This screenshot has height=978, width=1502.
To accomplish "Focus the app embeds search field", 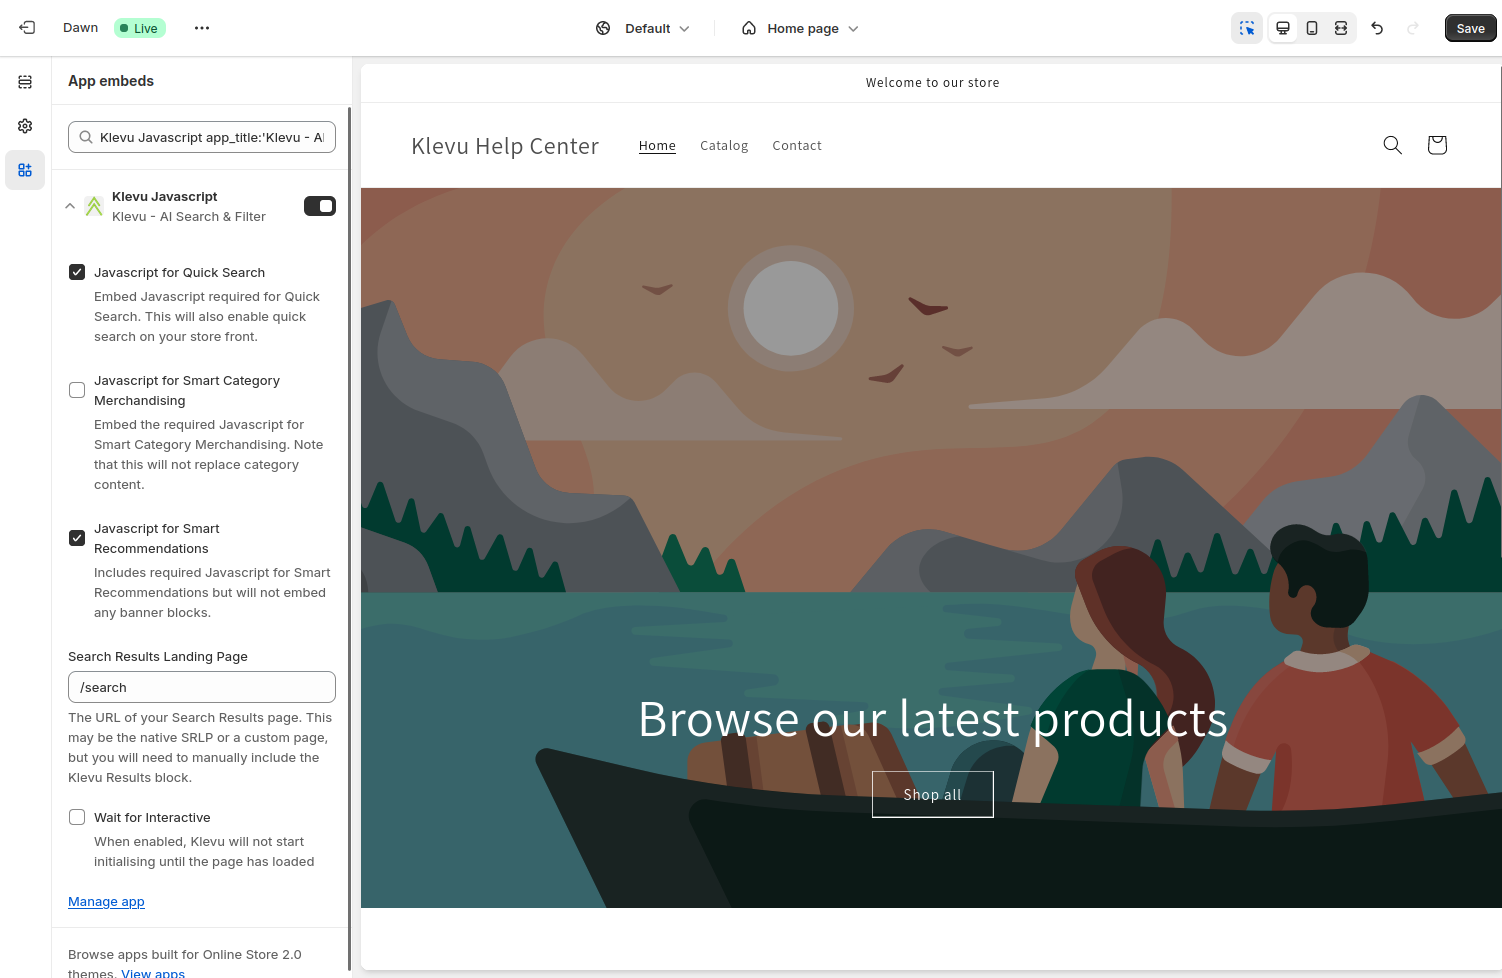I will click(202, 138).
